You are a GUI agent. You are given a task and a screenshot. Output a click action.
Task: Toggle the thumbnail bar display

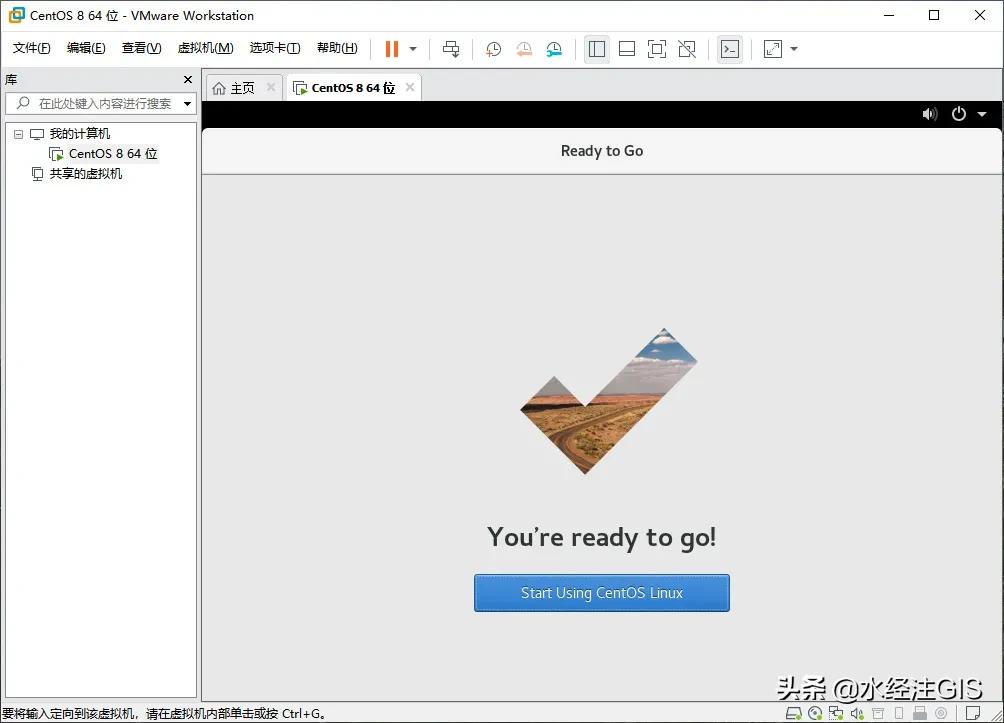pyautogui.click(x=626, y=48)
